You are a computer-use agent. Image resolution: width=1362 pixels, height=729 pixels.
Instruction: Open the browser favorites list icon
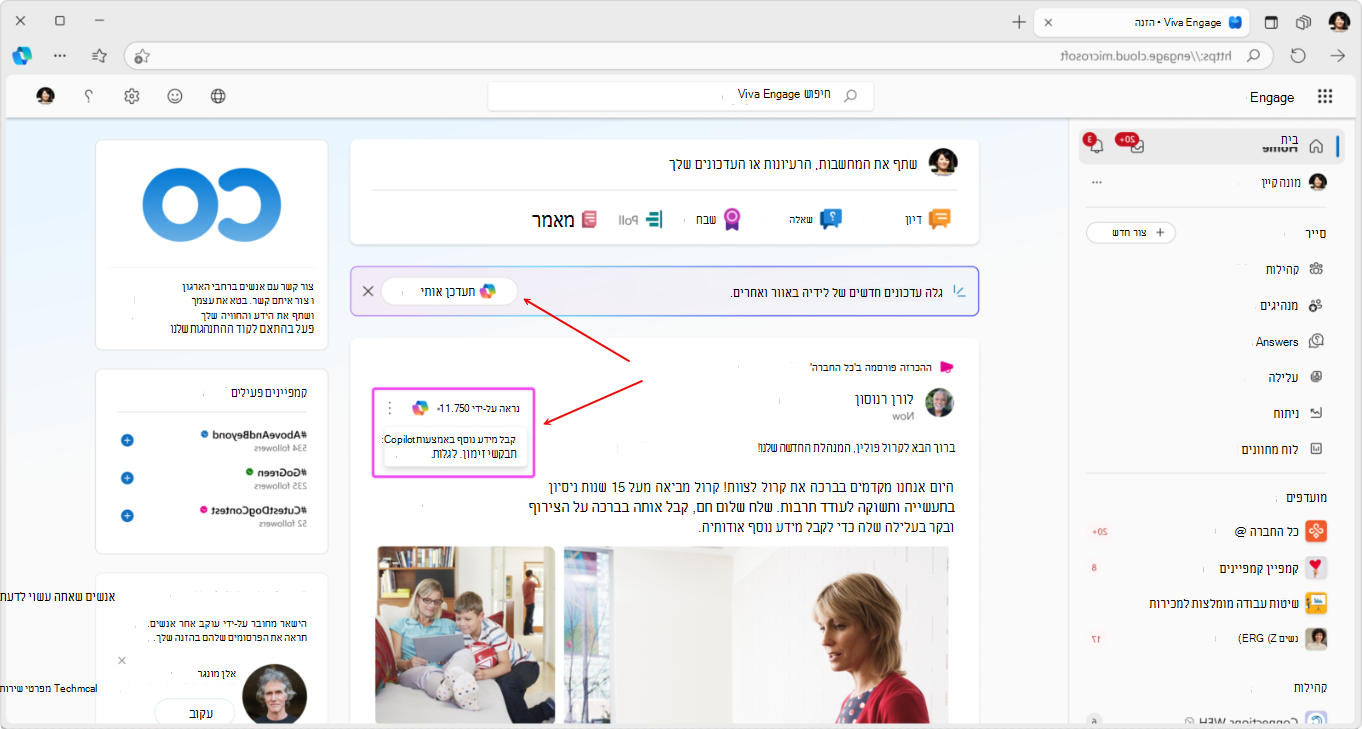99,56
